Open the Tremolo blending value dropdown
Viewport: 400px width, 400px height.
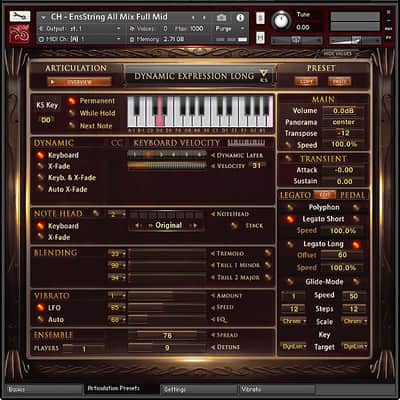coord(117,254)
